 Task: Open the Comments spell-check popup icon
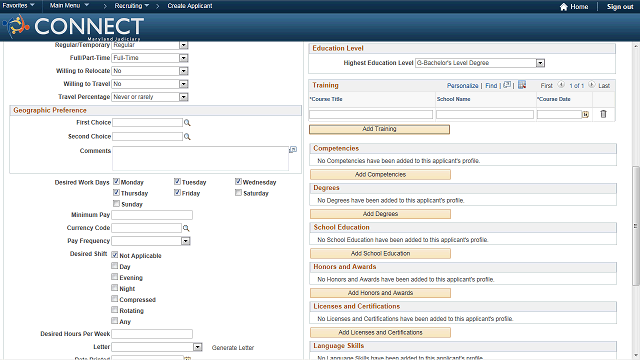[x=293, y=150]
